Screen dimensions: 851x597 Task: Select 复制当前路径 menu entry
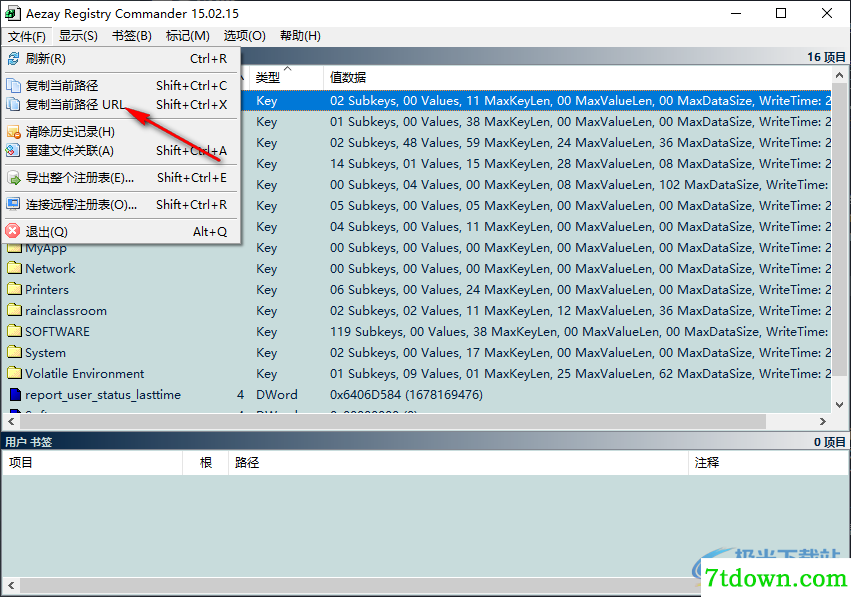[122, 86]
